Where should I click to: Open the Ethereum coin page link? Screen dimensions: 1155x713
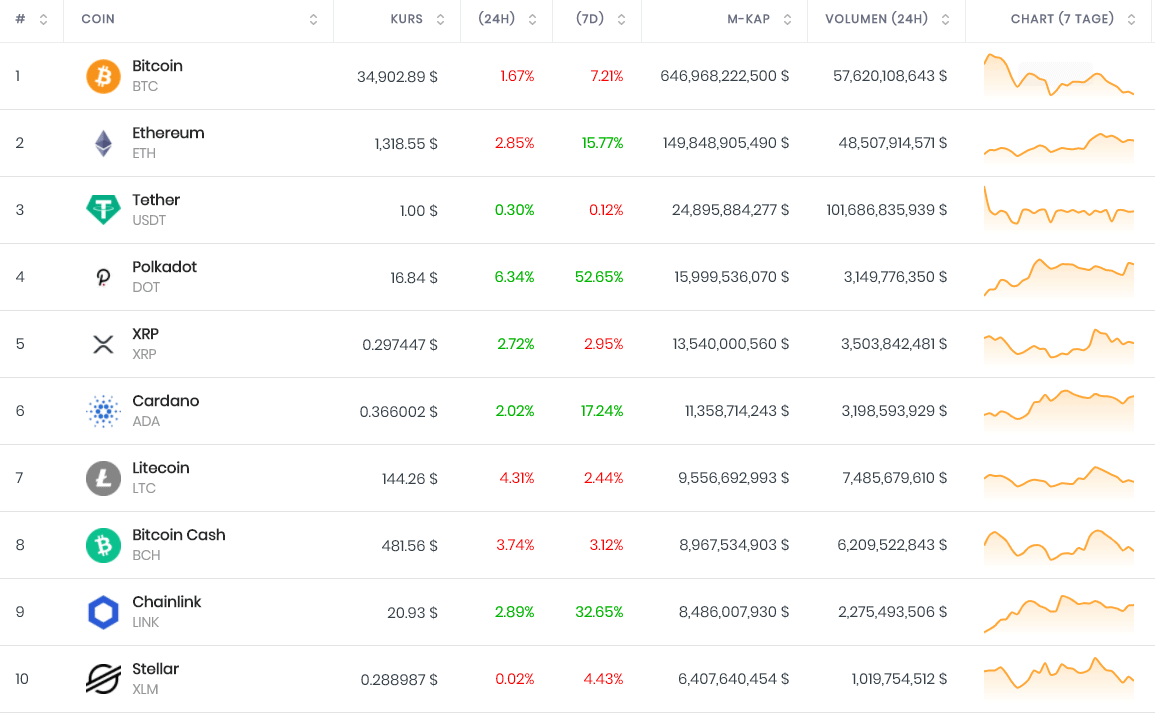pyautogui.click(x=168, y=133)
